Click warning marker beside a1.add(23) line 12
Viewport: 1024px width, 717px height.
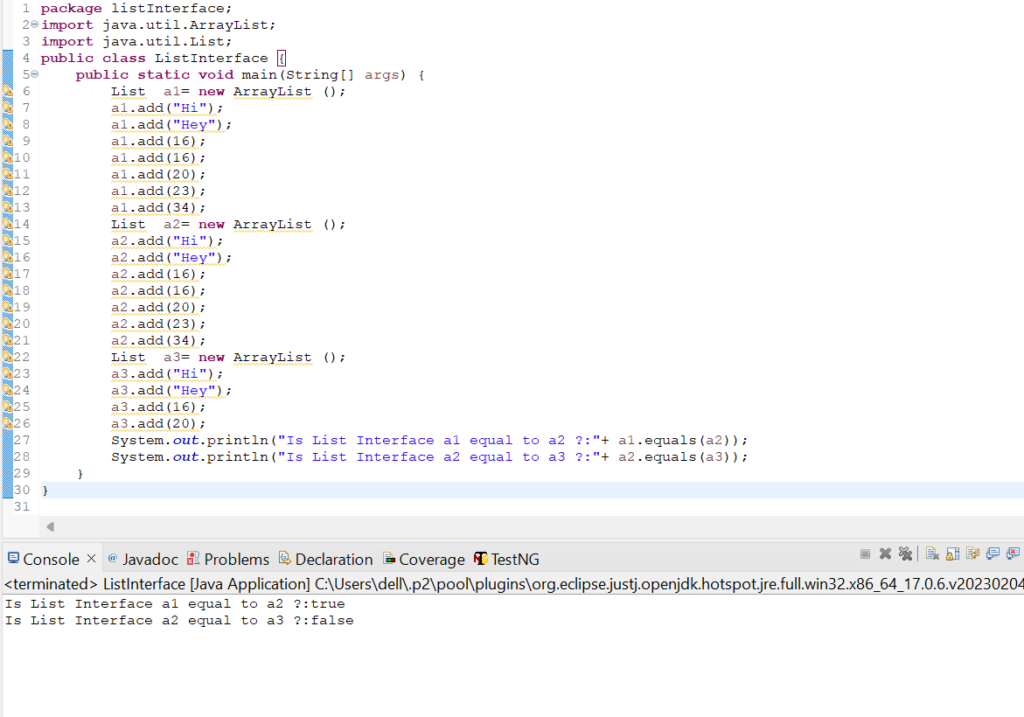(x=8, y=191)
